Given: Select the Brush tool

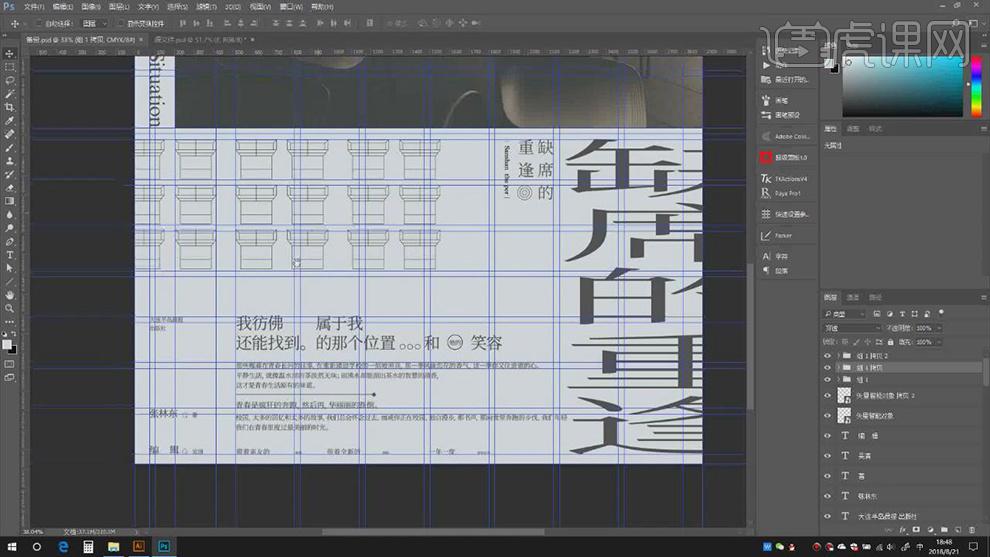Looking at the screenshot, I should (9, 148).
